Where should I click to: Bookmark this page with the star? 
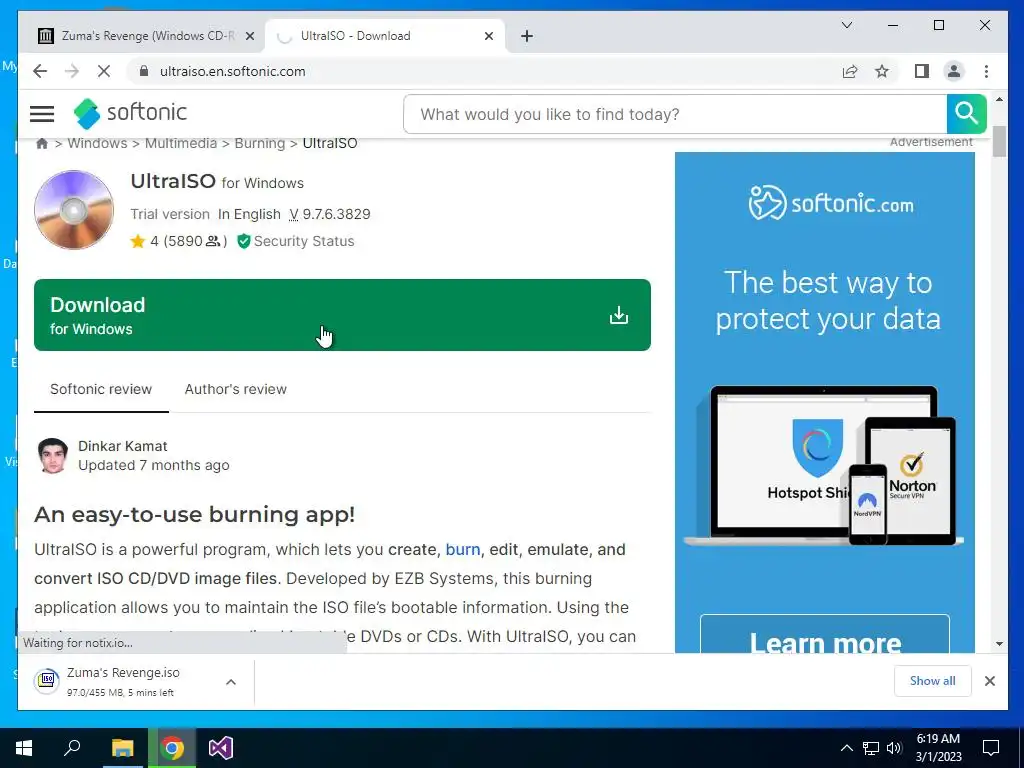tap(882, 71)
